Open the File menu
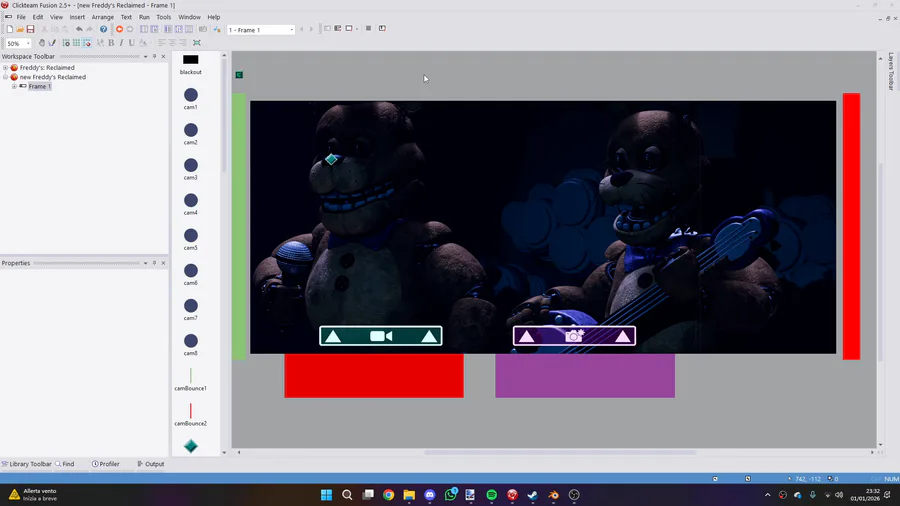Screen dimensions: 900x506 tap(21, 17)
